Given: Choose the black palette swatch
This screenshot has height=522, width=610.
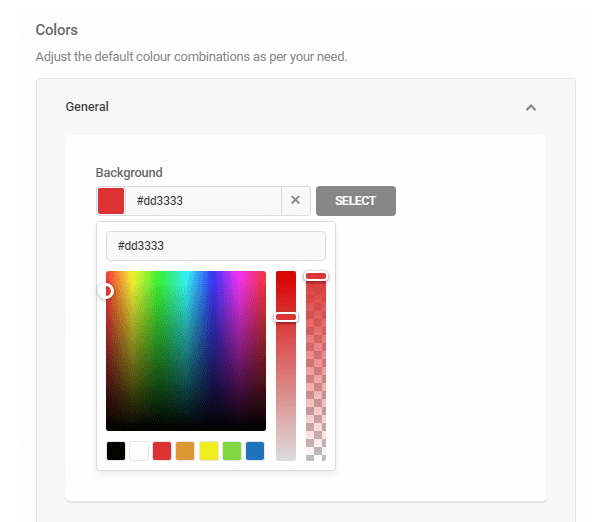Looking at the screenshot, I should (116, 451).
